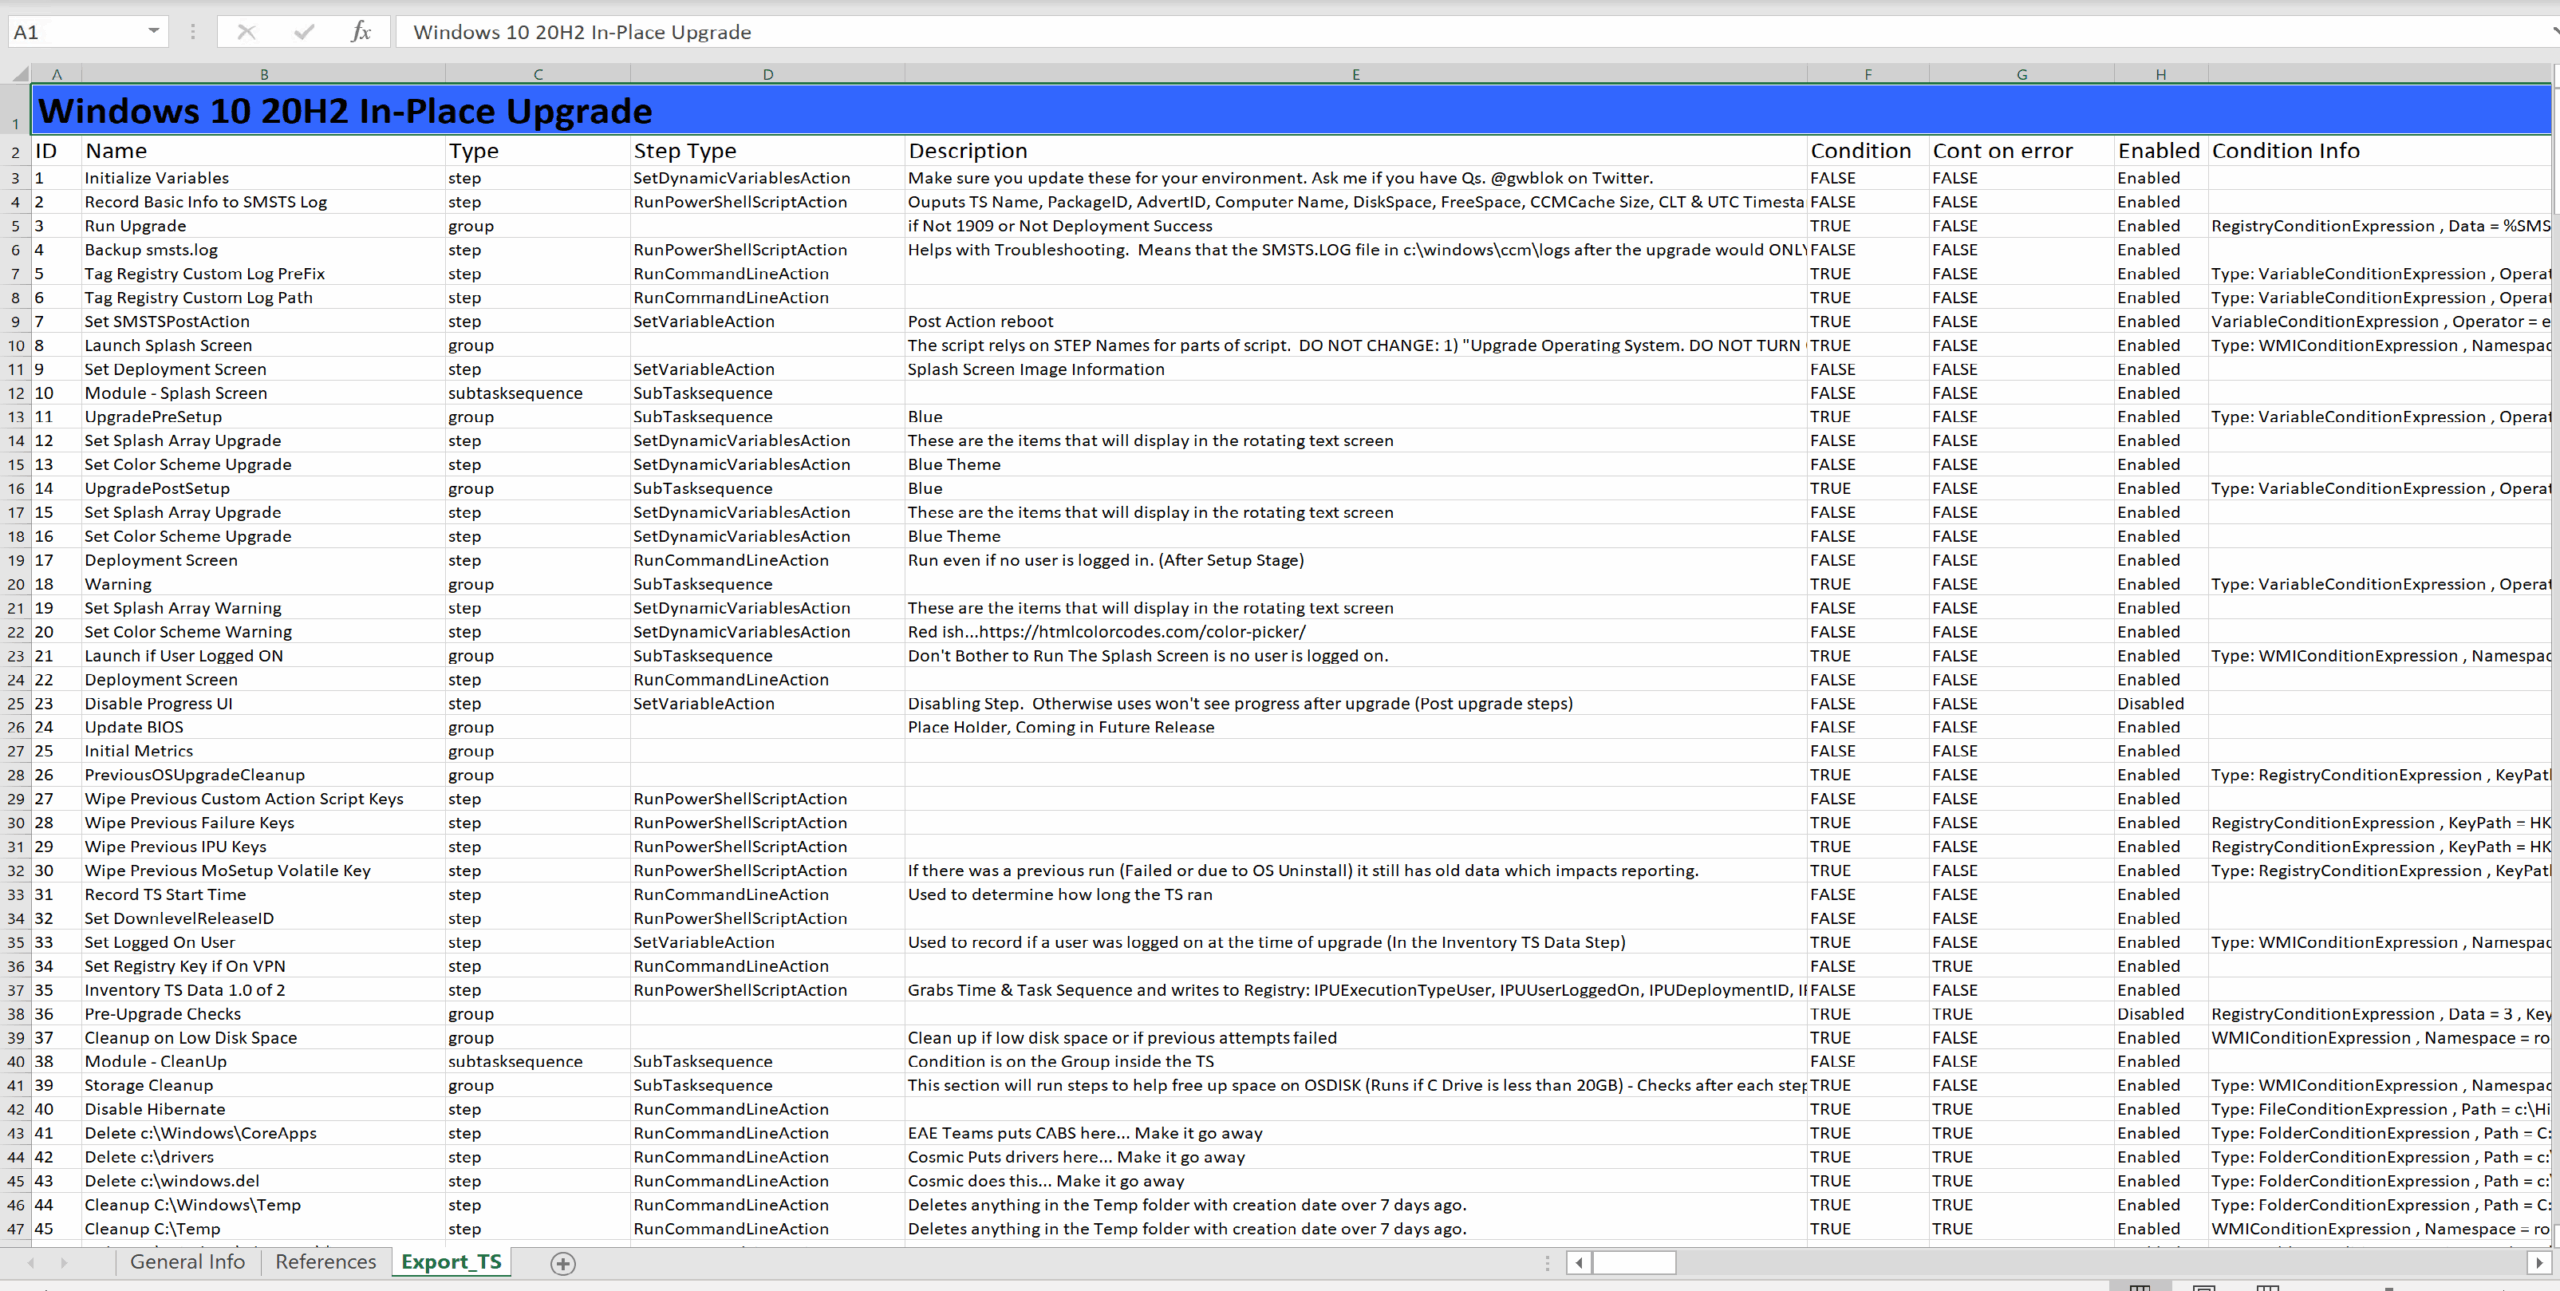
Task: Click the Enter checkmark in formula bar
Action: pyautogui.click(x=304, y=32)
